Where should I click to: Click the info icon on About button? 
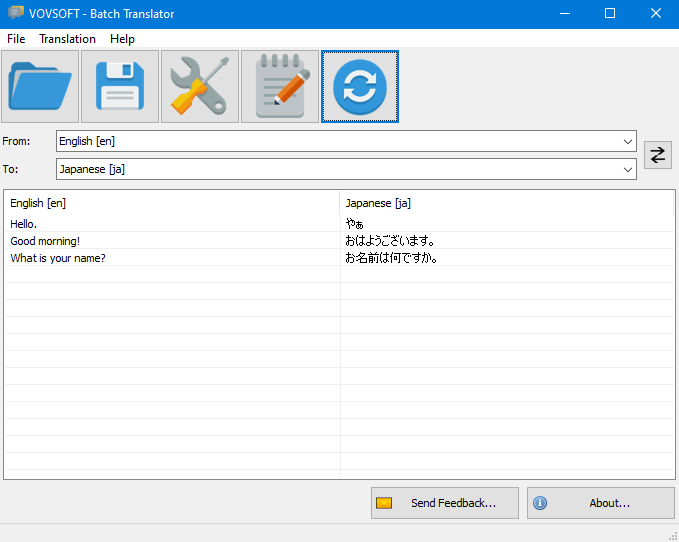(x=540, y=503)
